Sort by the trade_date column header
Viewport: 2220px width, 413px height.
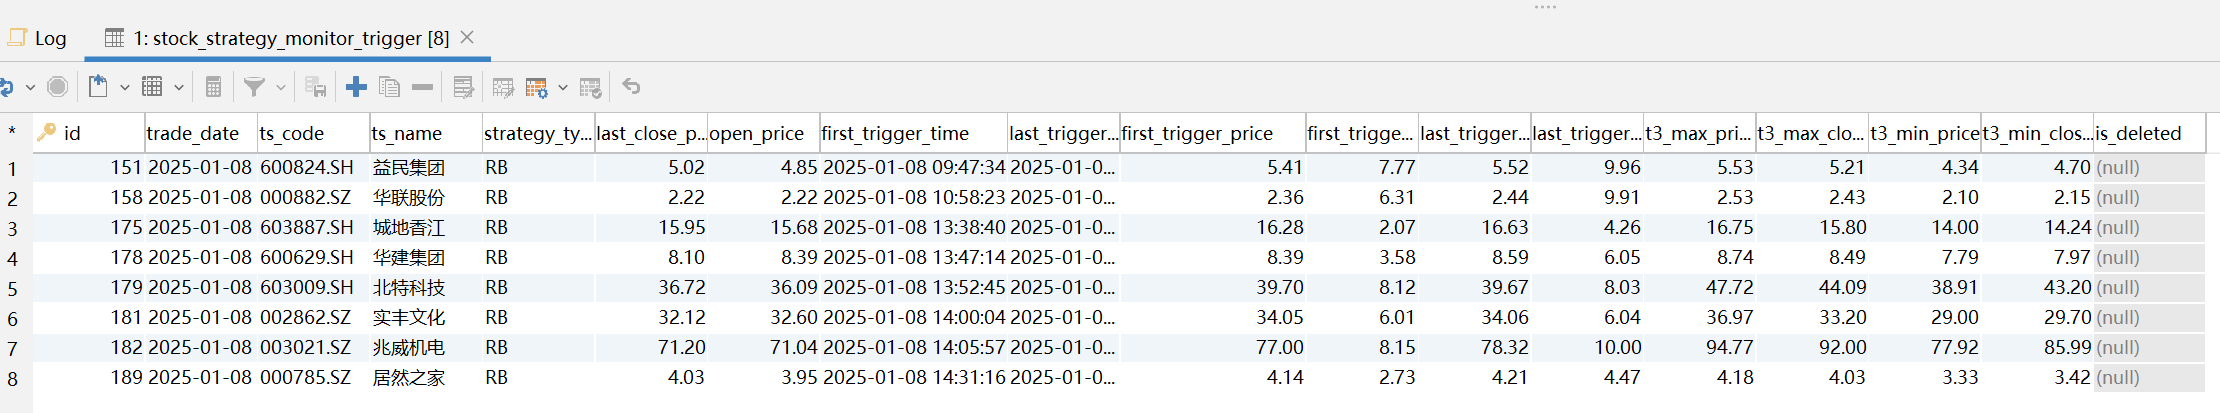(193, 133)
